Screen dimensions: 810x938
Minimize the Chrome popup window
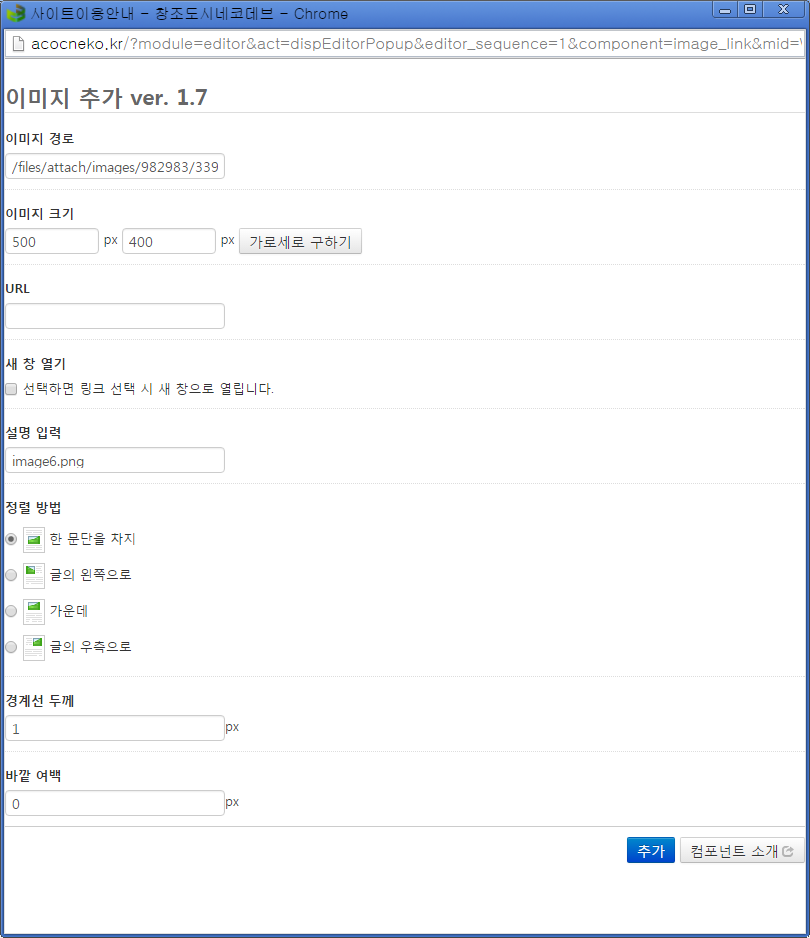(725, 10)
